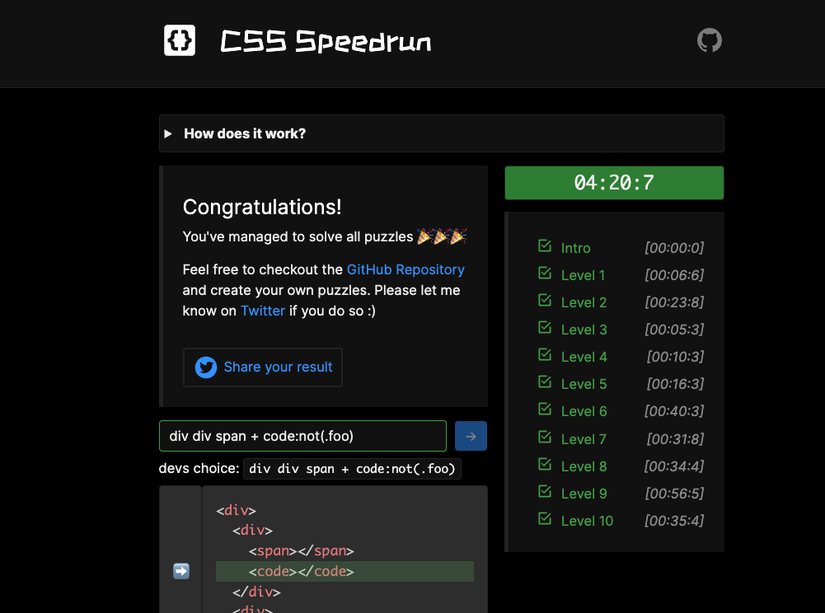Open the GitHub Repository link
The image size is (825, 613).
click(x=405, y=269)
